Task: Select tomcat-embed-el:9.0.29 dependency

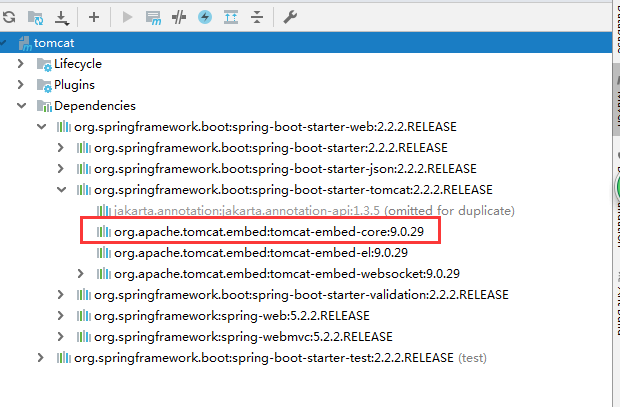Action: click(x=261, y=252)
